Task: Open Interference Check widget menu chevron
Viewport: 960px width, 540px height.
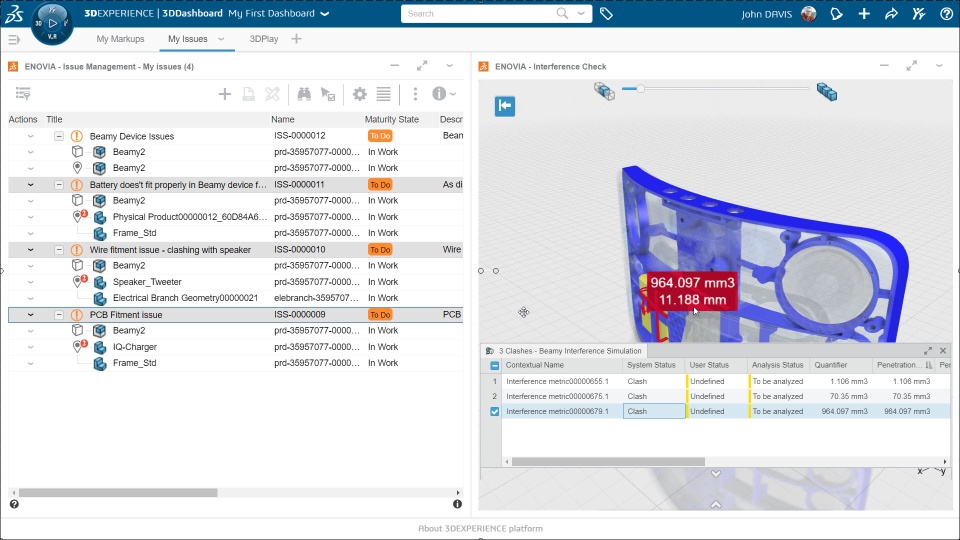Action: (x=939, y=66)
